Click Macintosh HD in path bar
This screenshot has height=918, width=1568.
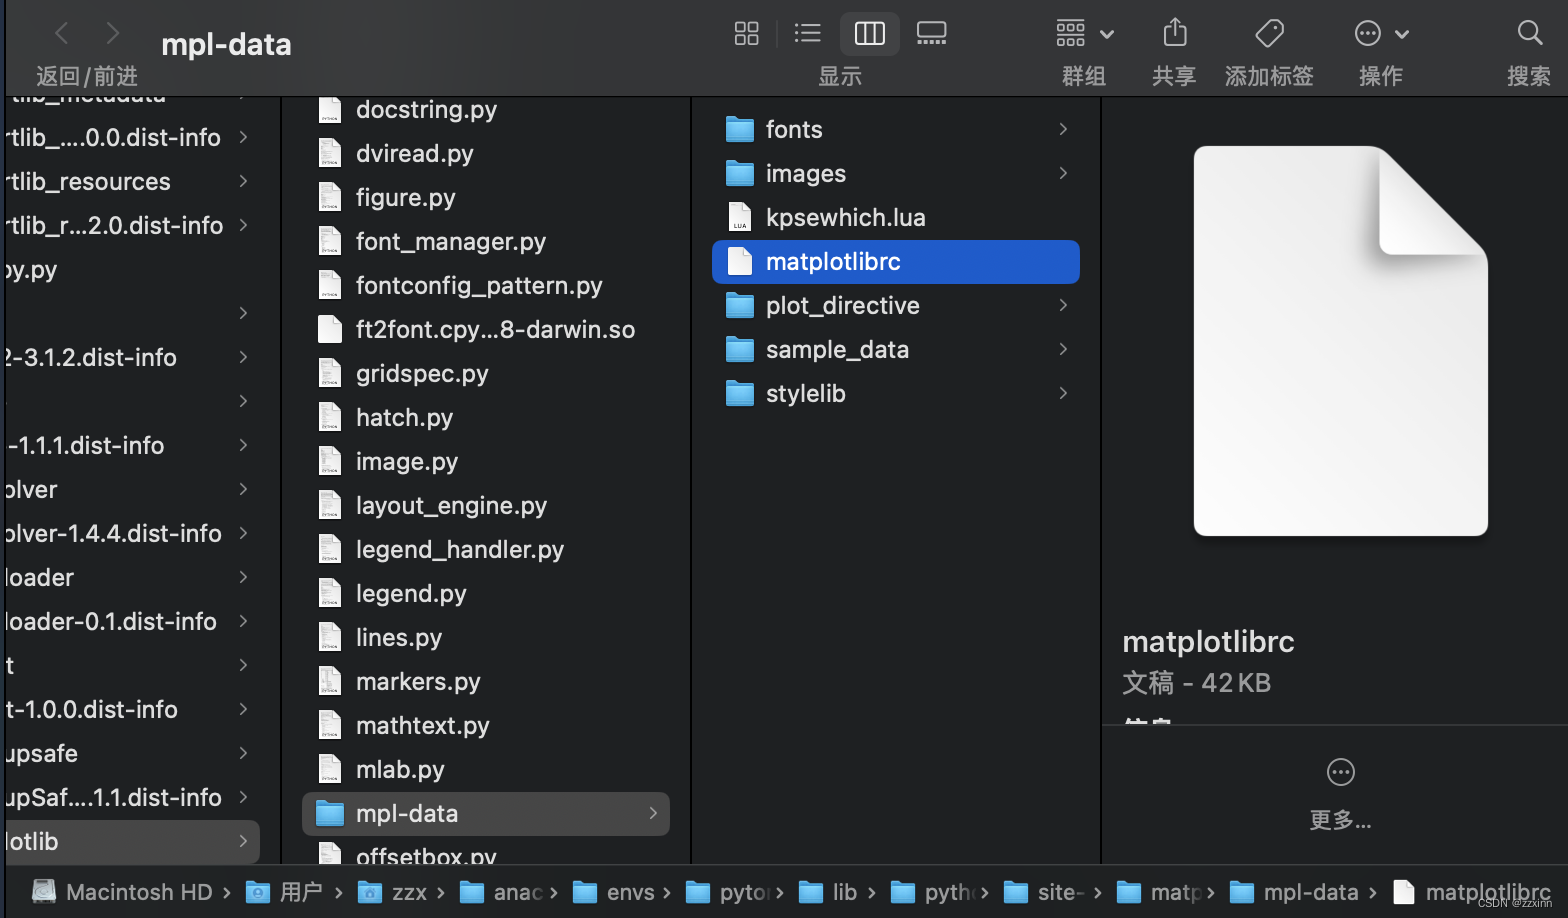pyautogui.click(x=123, y=892)
